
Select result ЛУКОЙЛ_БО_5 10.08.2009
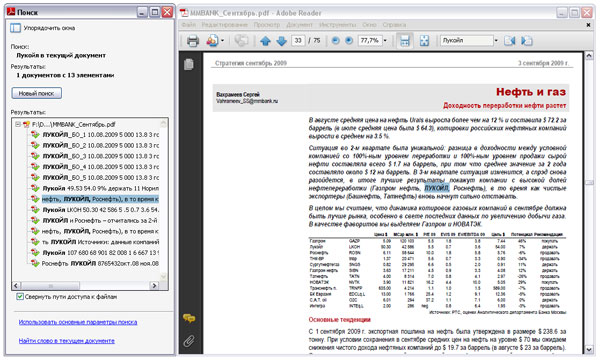[100, 178]
